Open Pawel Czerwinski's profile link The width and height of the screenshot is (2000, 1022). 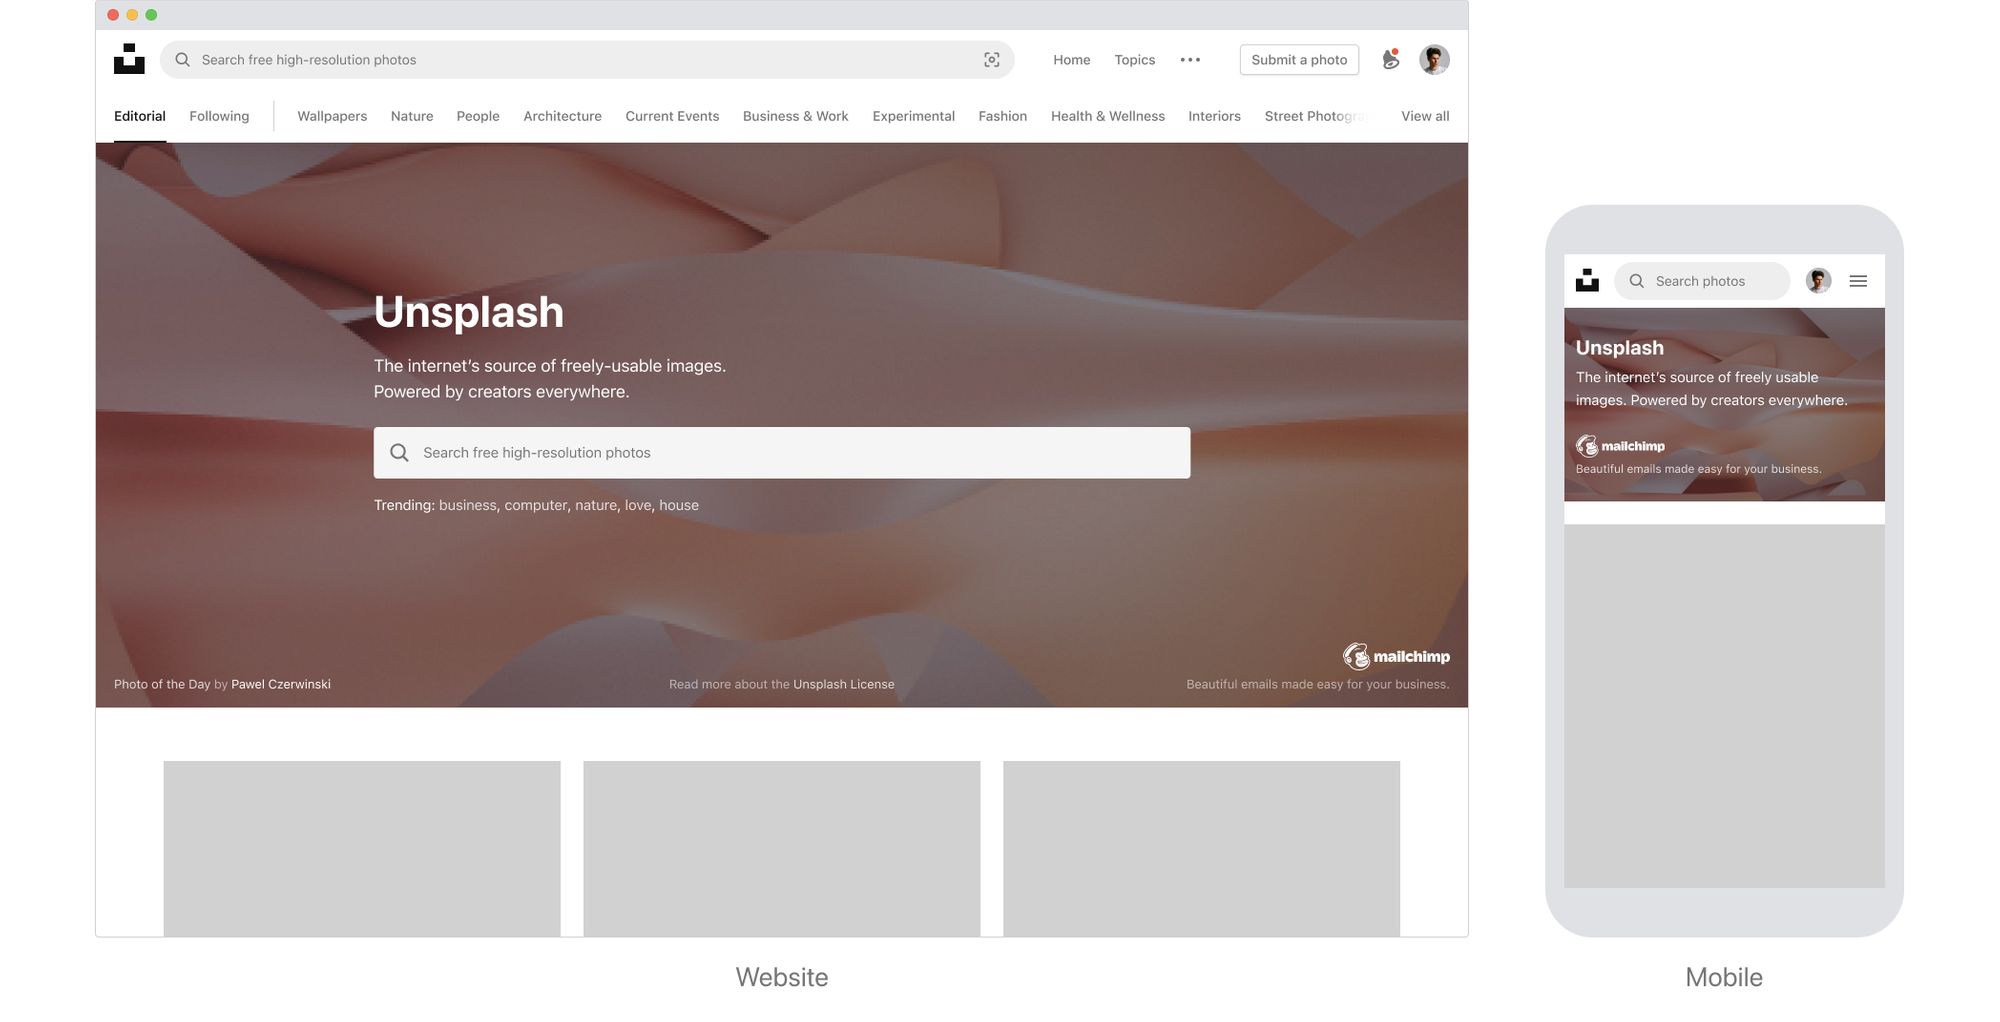(x=281, y=684)
